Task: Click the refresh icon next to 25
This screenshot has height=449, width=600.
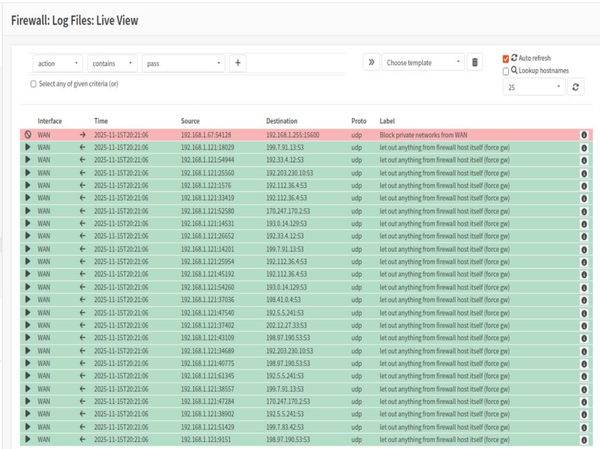Action: pyautogui.click(x=576, y=88)
